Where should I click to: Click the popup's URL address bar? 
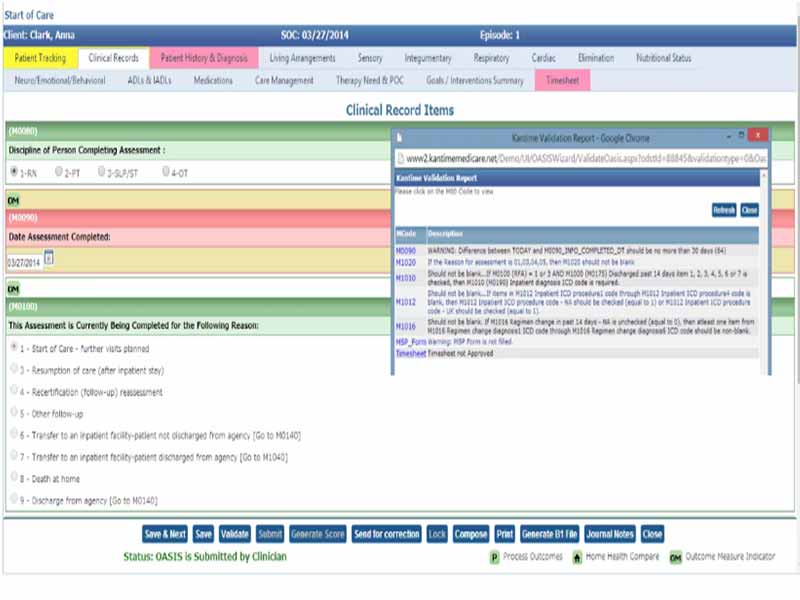[585, 157]
